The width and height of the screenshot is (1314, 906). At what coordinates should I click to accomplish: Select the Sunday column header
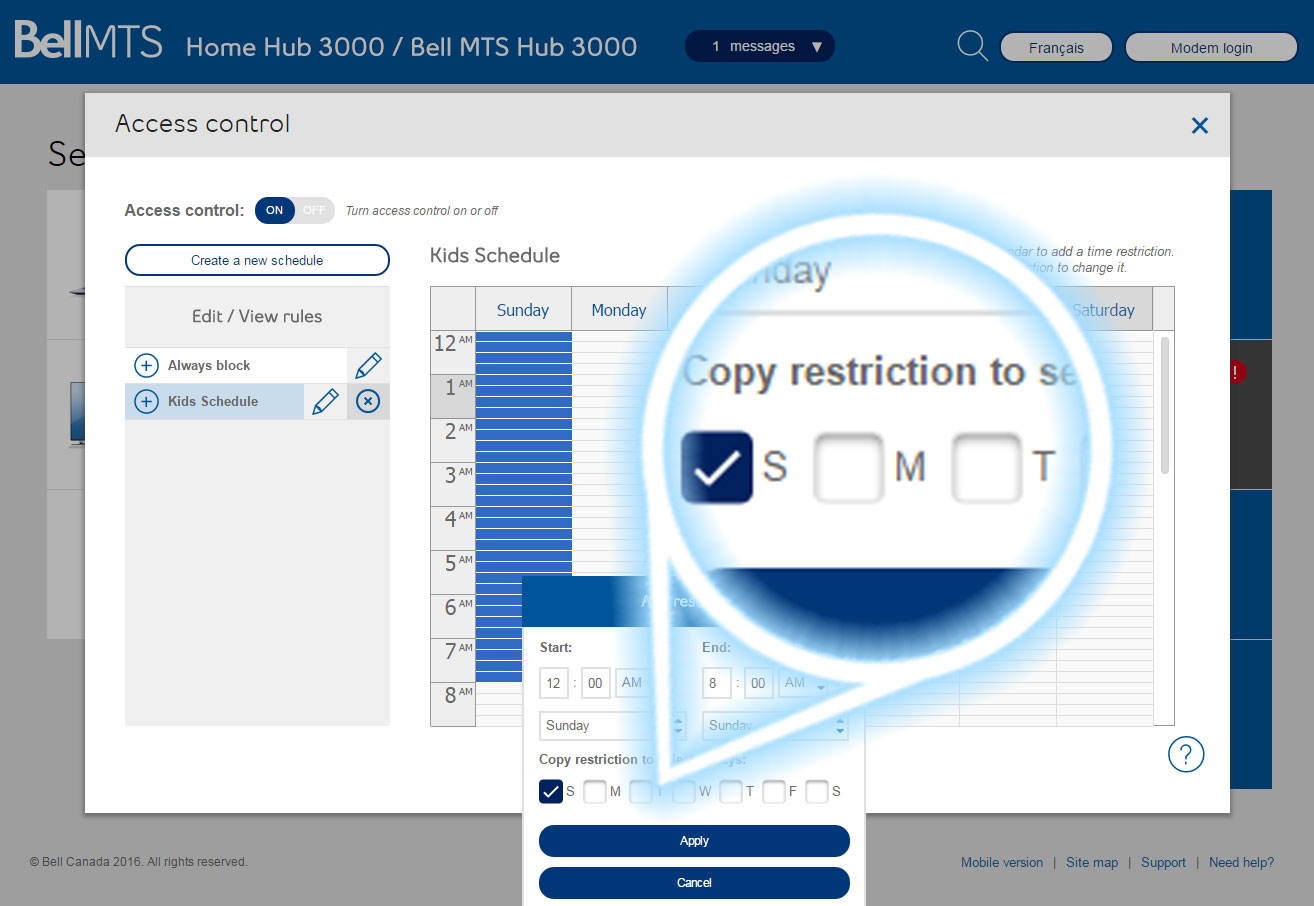click(x=523, y=310)
